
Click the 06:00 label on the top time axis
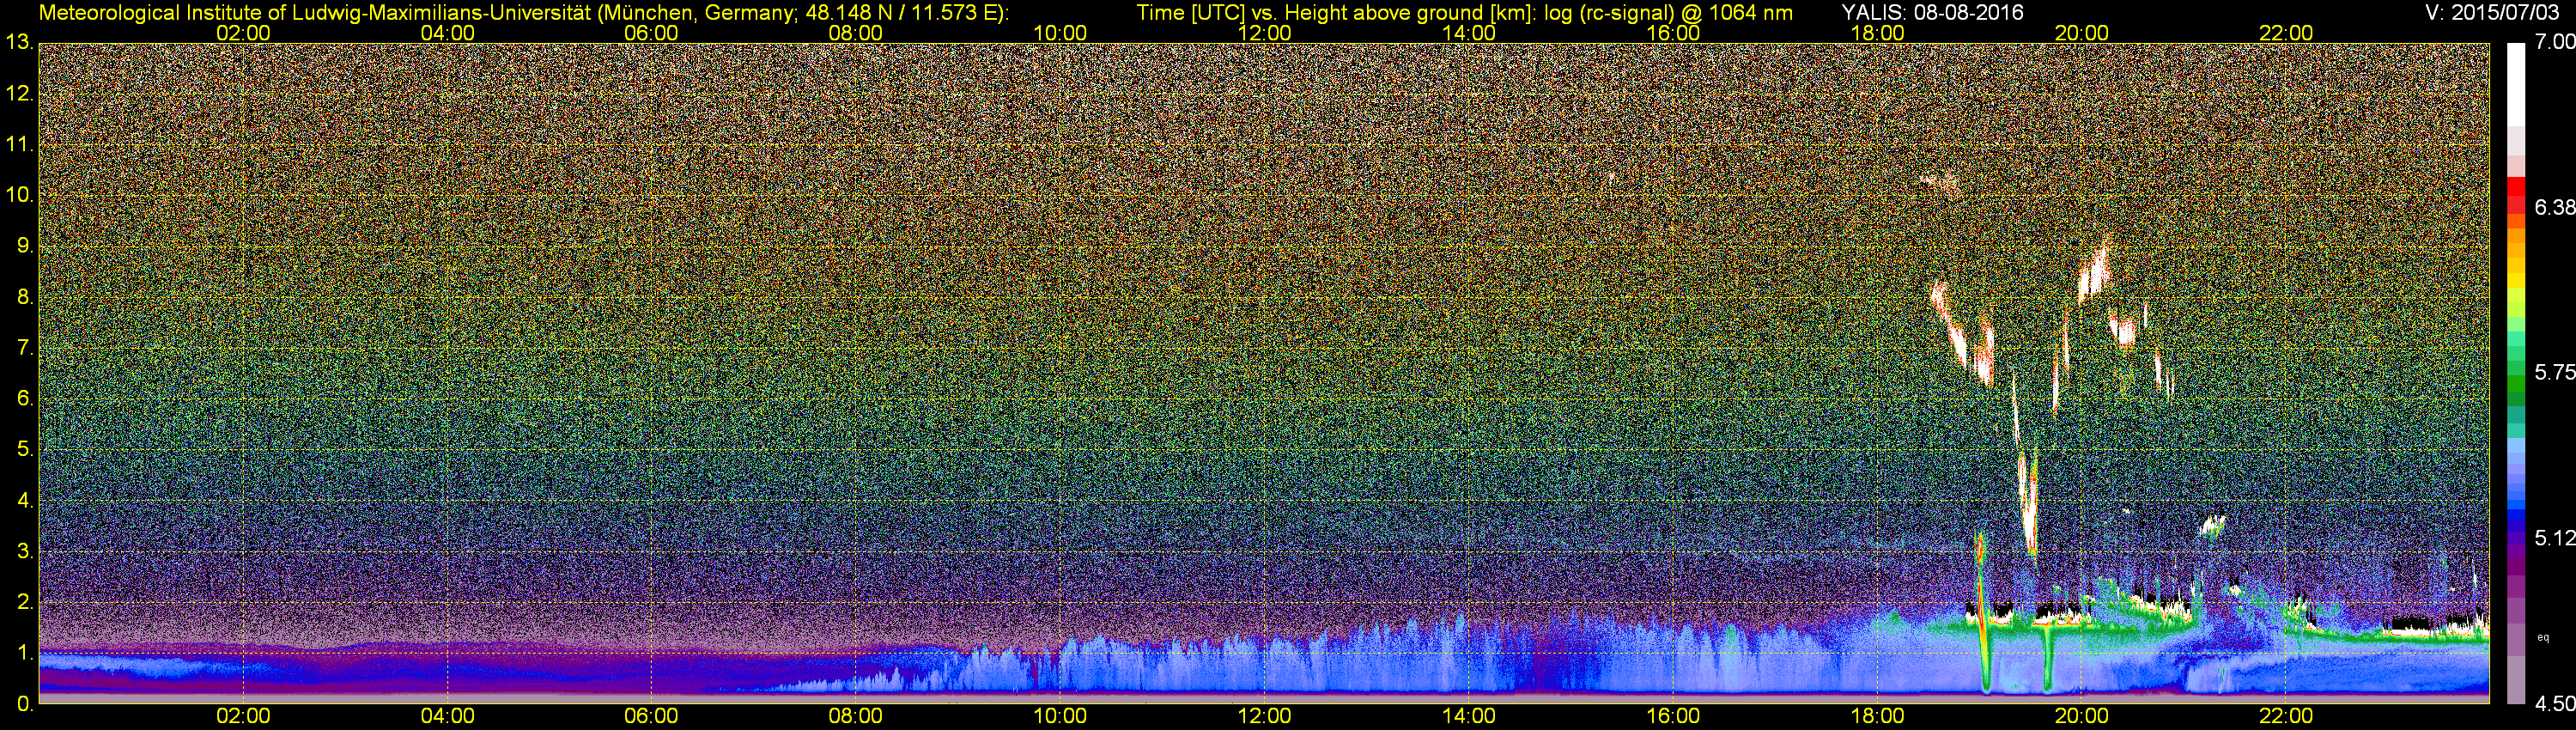pos(651,33)
